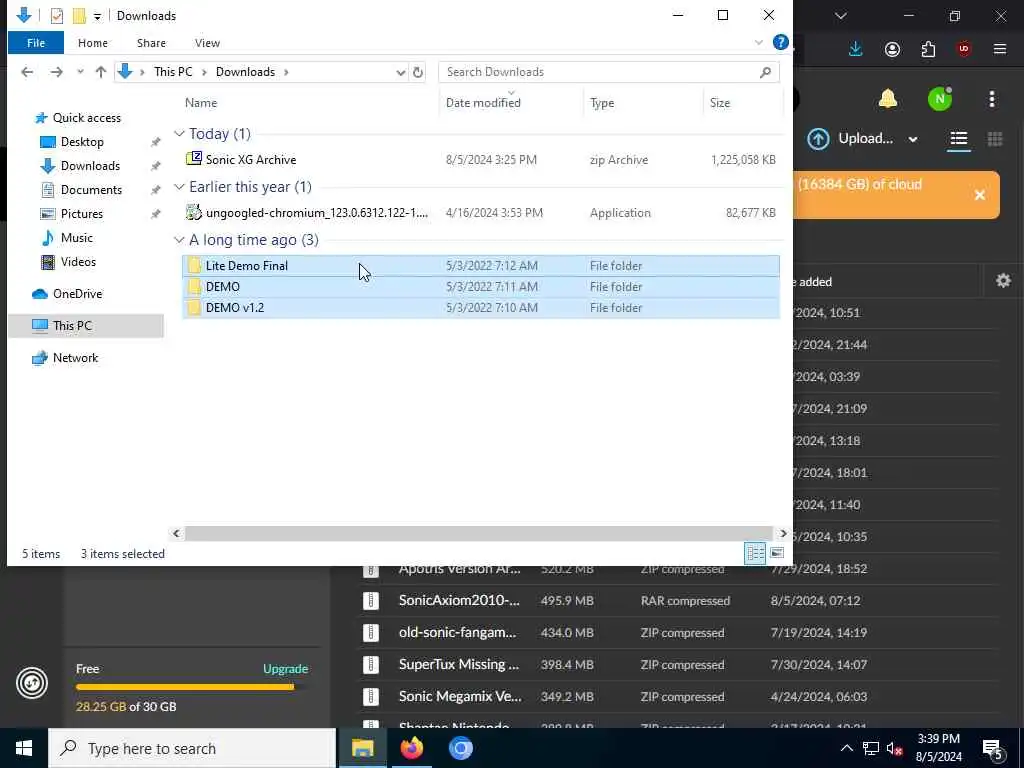The height and width of the screenshot is (768, 1024).
Task: Click the DEMO v1.2 folder icon
Action: point(195,307)
